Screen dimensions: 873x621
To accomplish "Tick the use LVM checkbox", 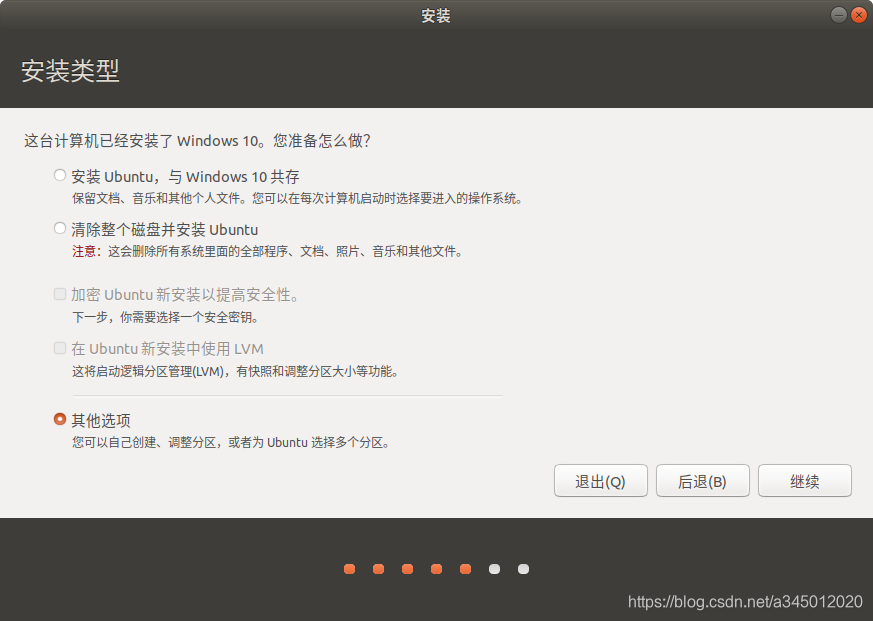I will (60, 348).
